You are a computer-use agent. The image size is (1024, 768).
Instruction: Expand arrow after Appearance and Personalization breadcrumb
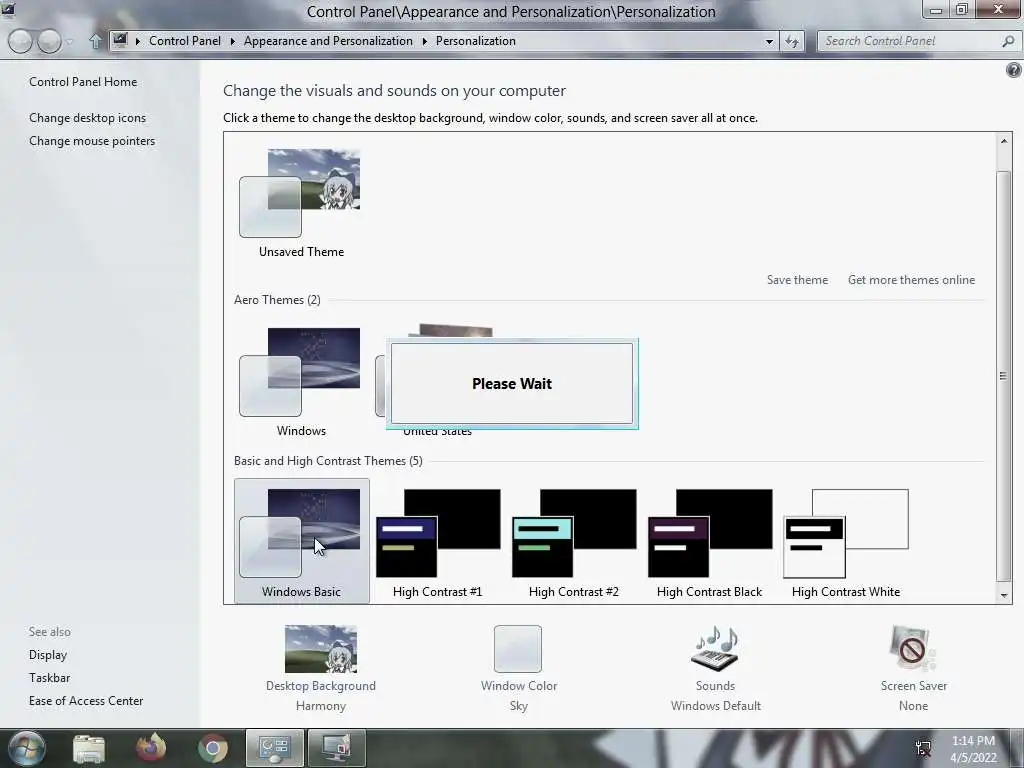(424, 41)
